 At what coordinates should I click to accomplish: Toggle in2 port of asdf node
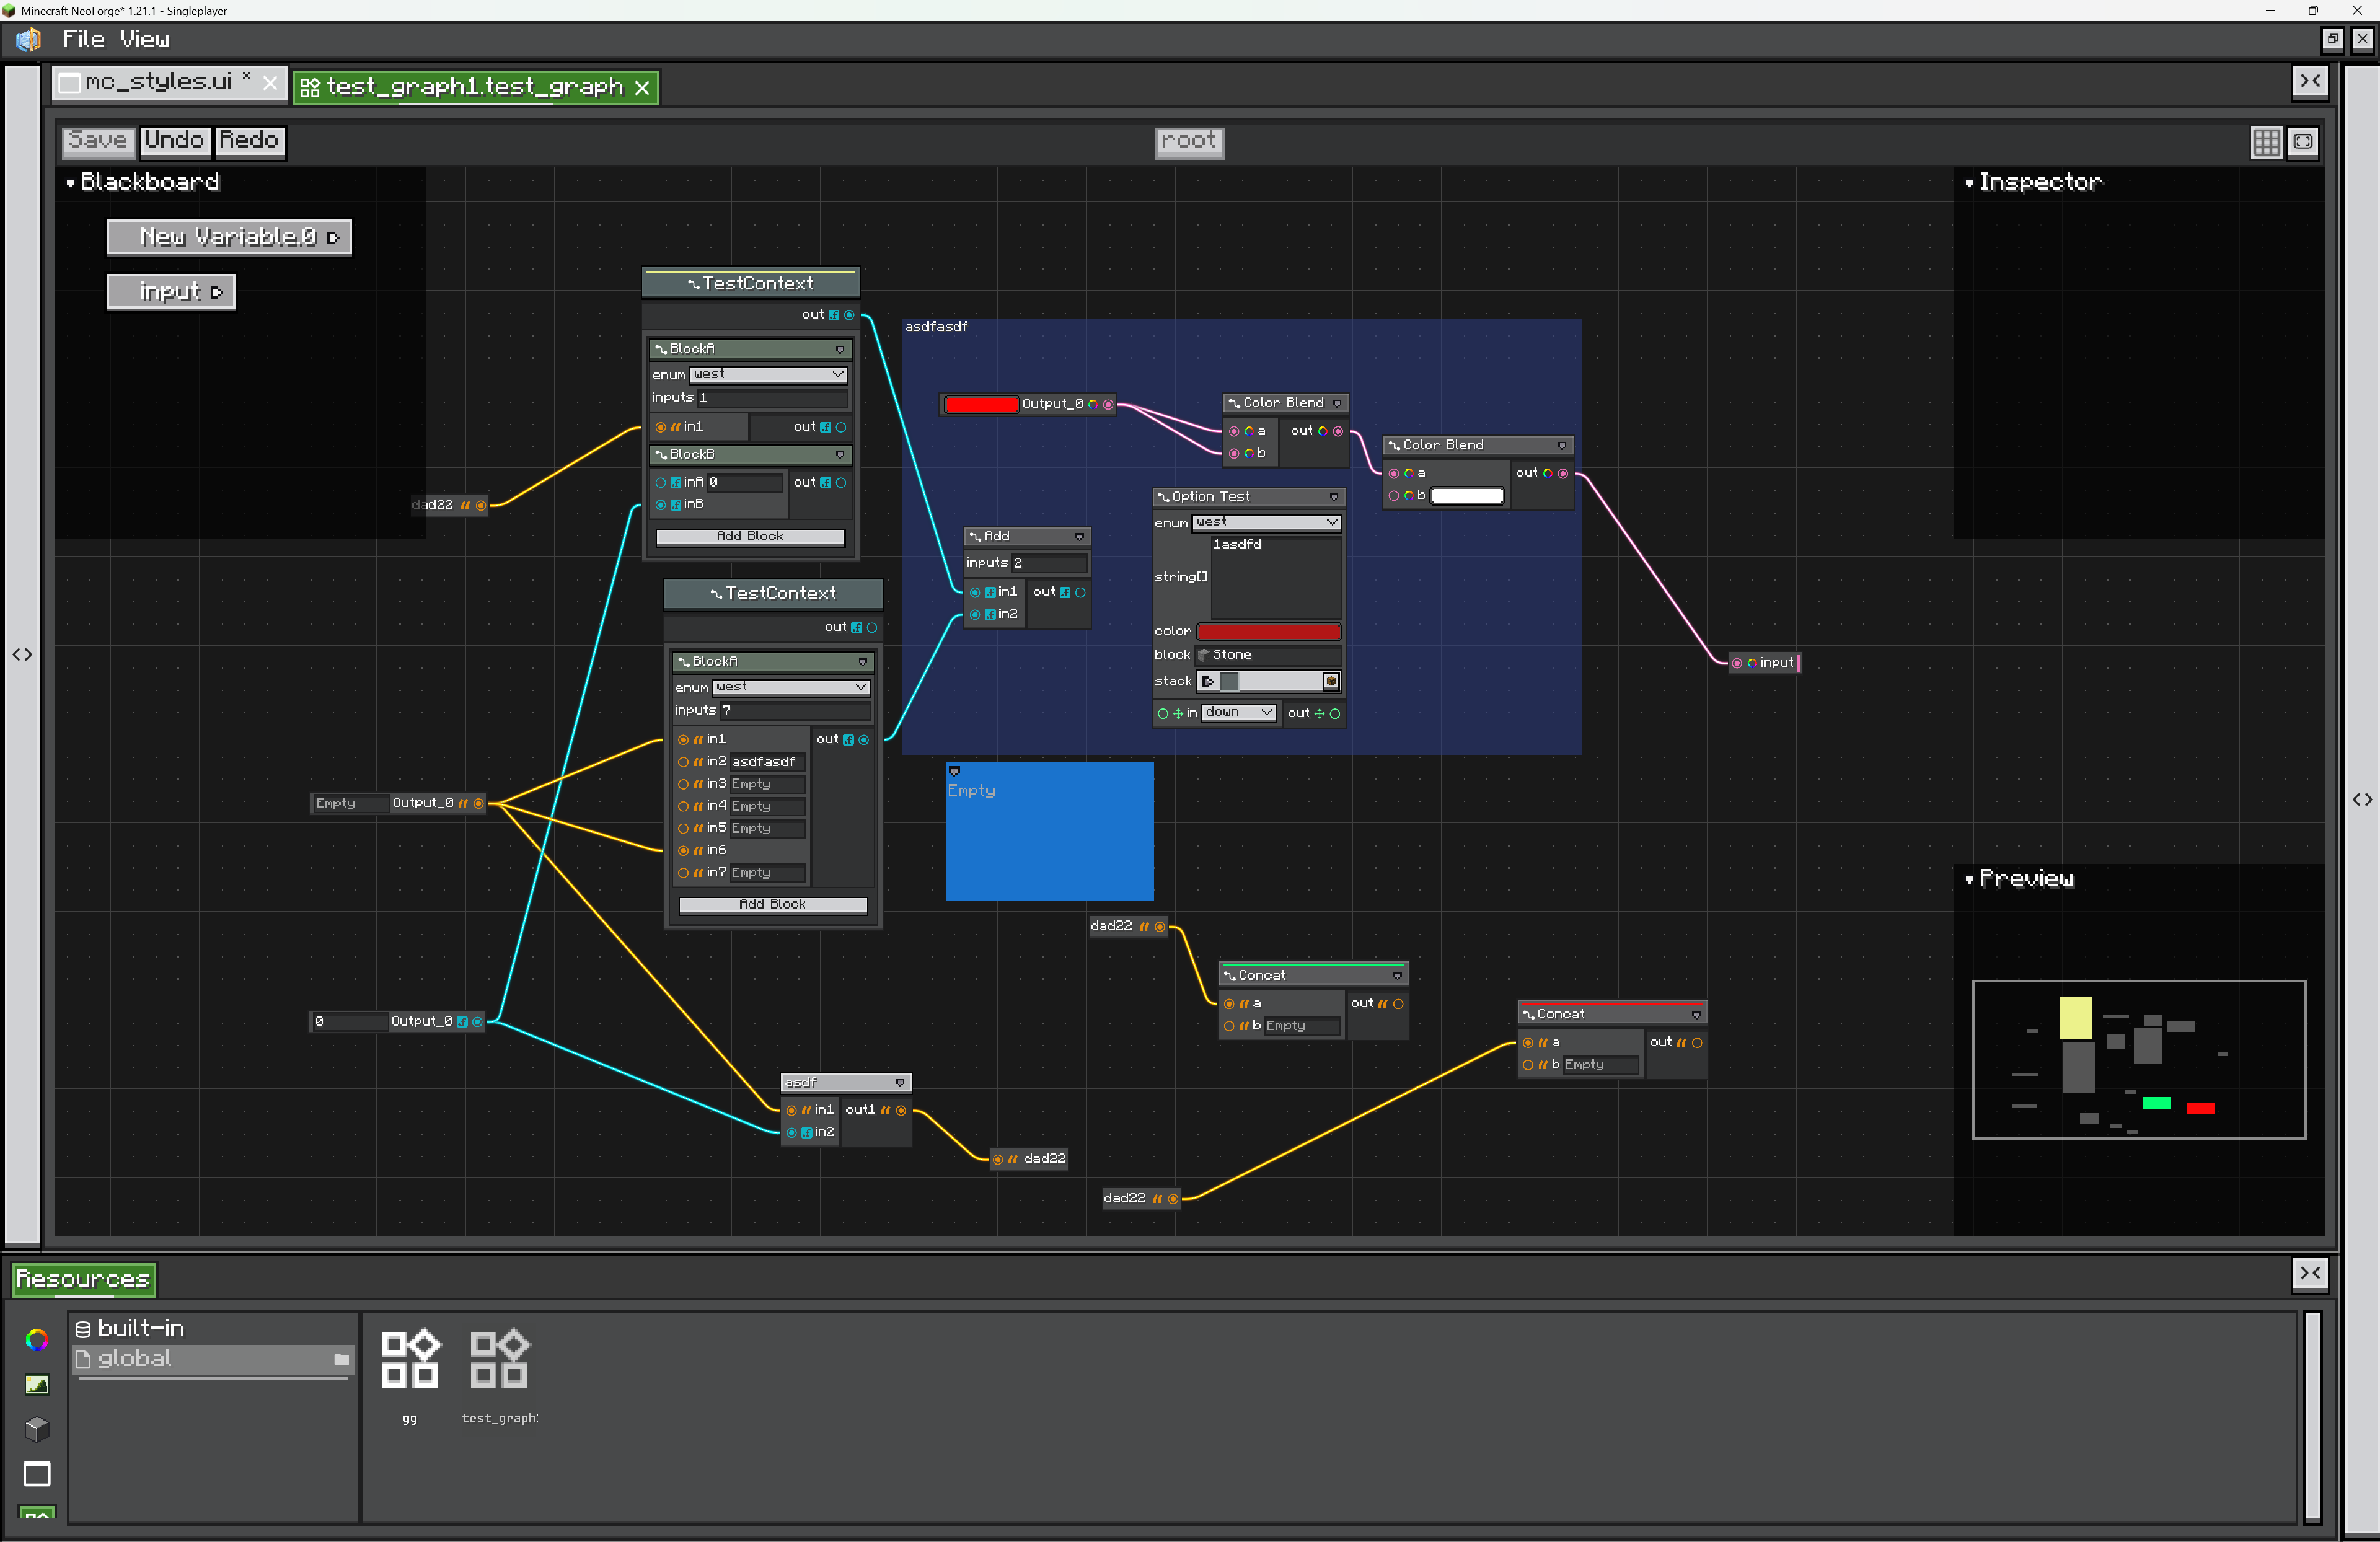(792, 1133)
